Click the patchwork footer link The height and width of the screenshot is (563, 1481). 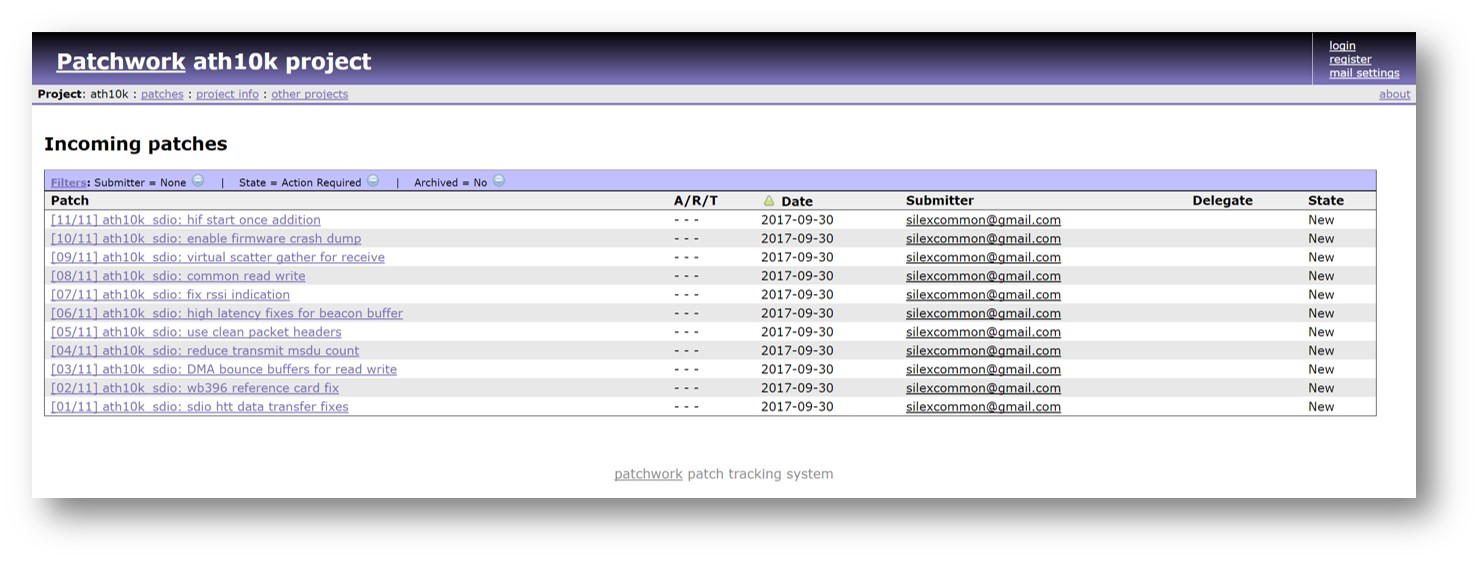click(648, 474)
